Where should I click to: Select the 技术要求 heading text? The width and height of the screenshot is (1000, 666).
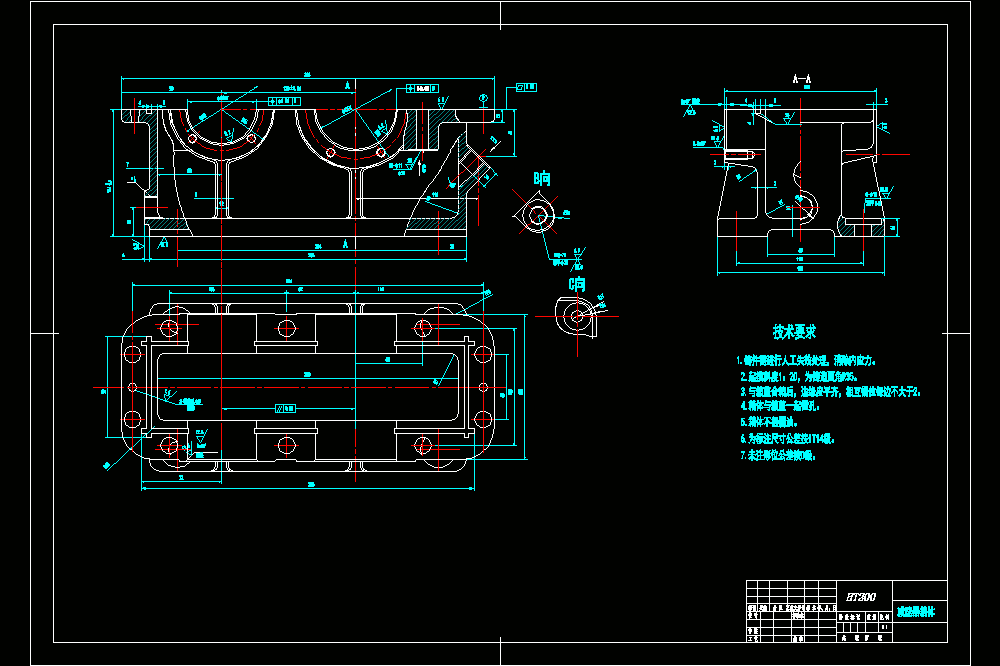[794, 332]
